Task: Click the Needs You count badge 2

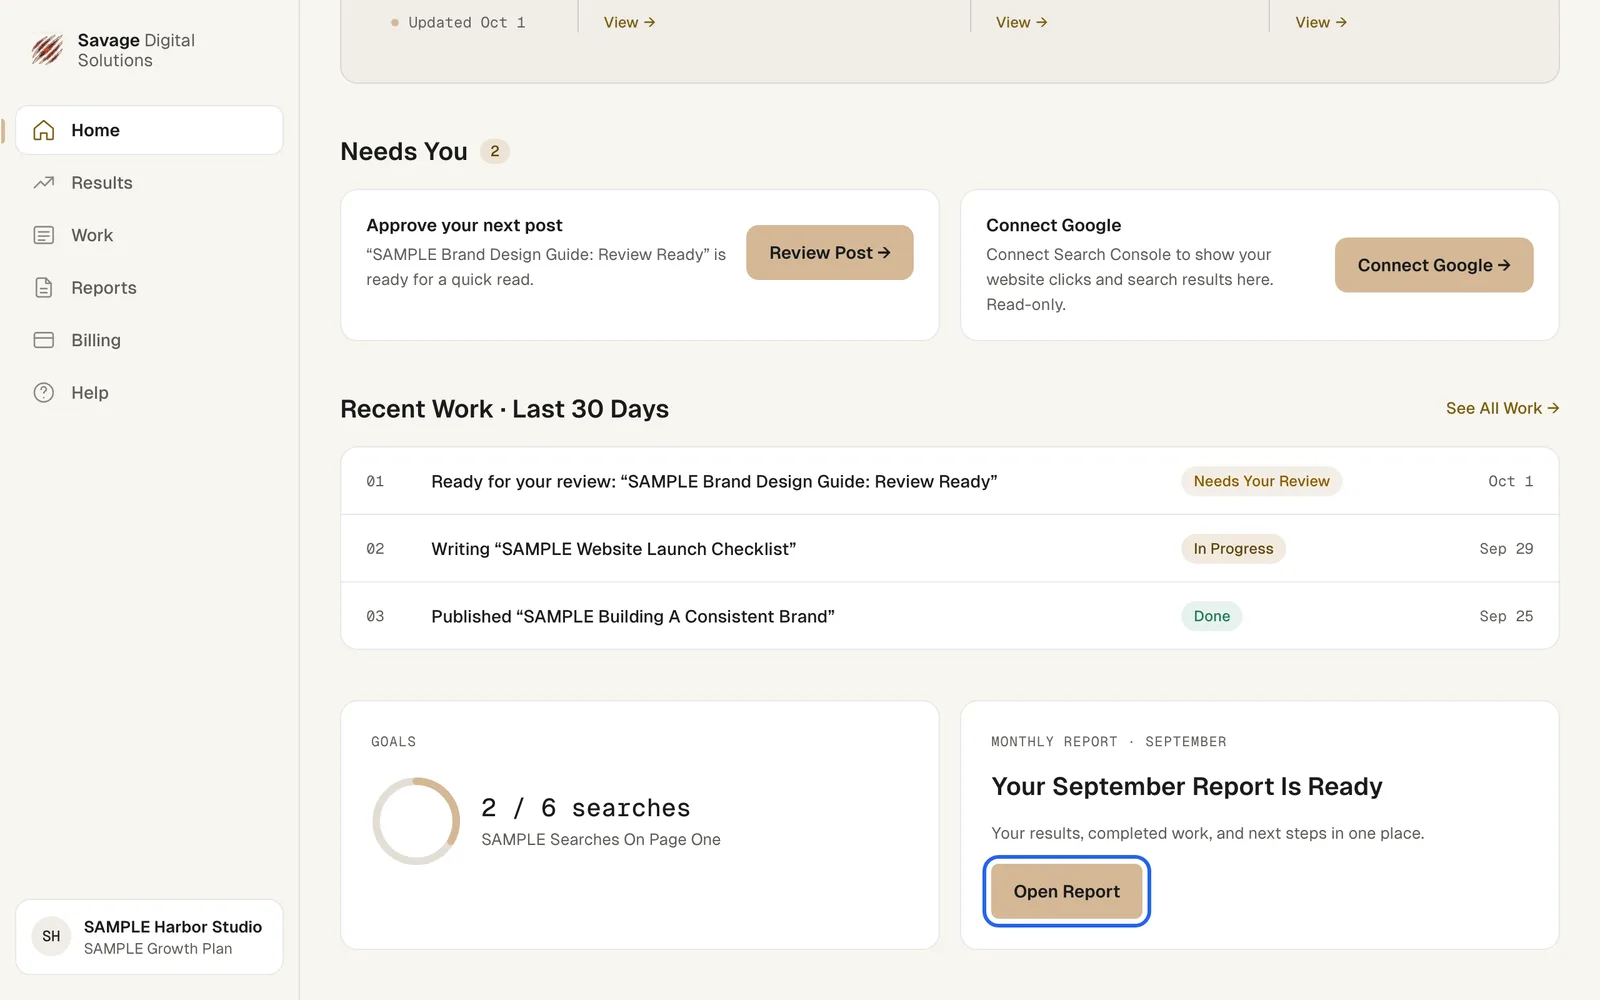Action: click(x=495, y=151)
